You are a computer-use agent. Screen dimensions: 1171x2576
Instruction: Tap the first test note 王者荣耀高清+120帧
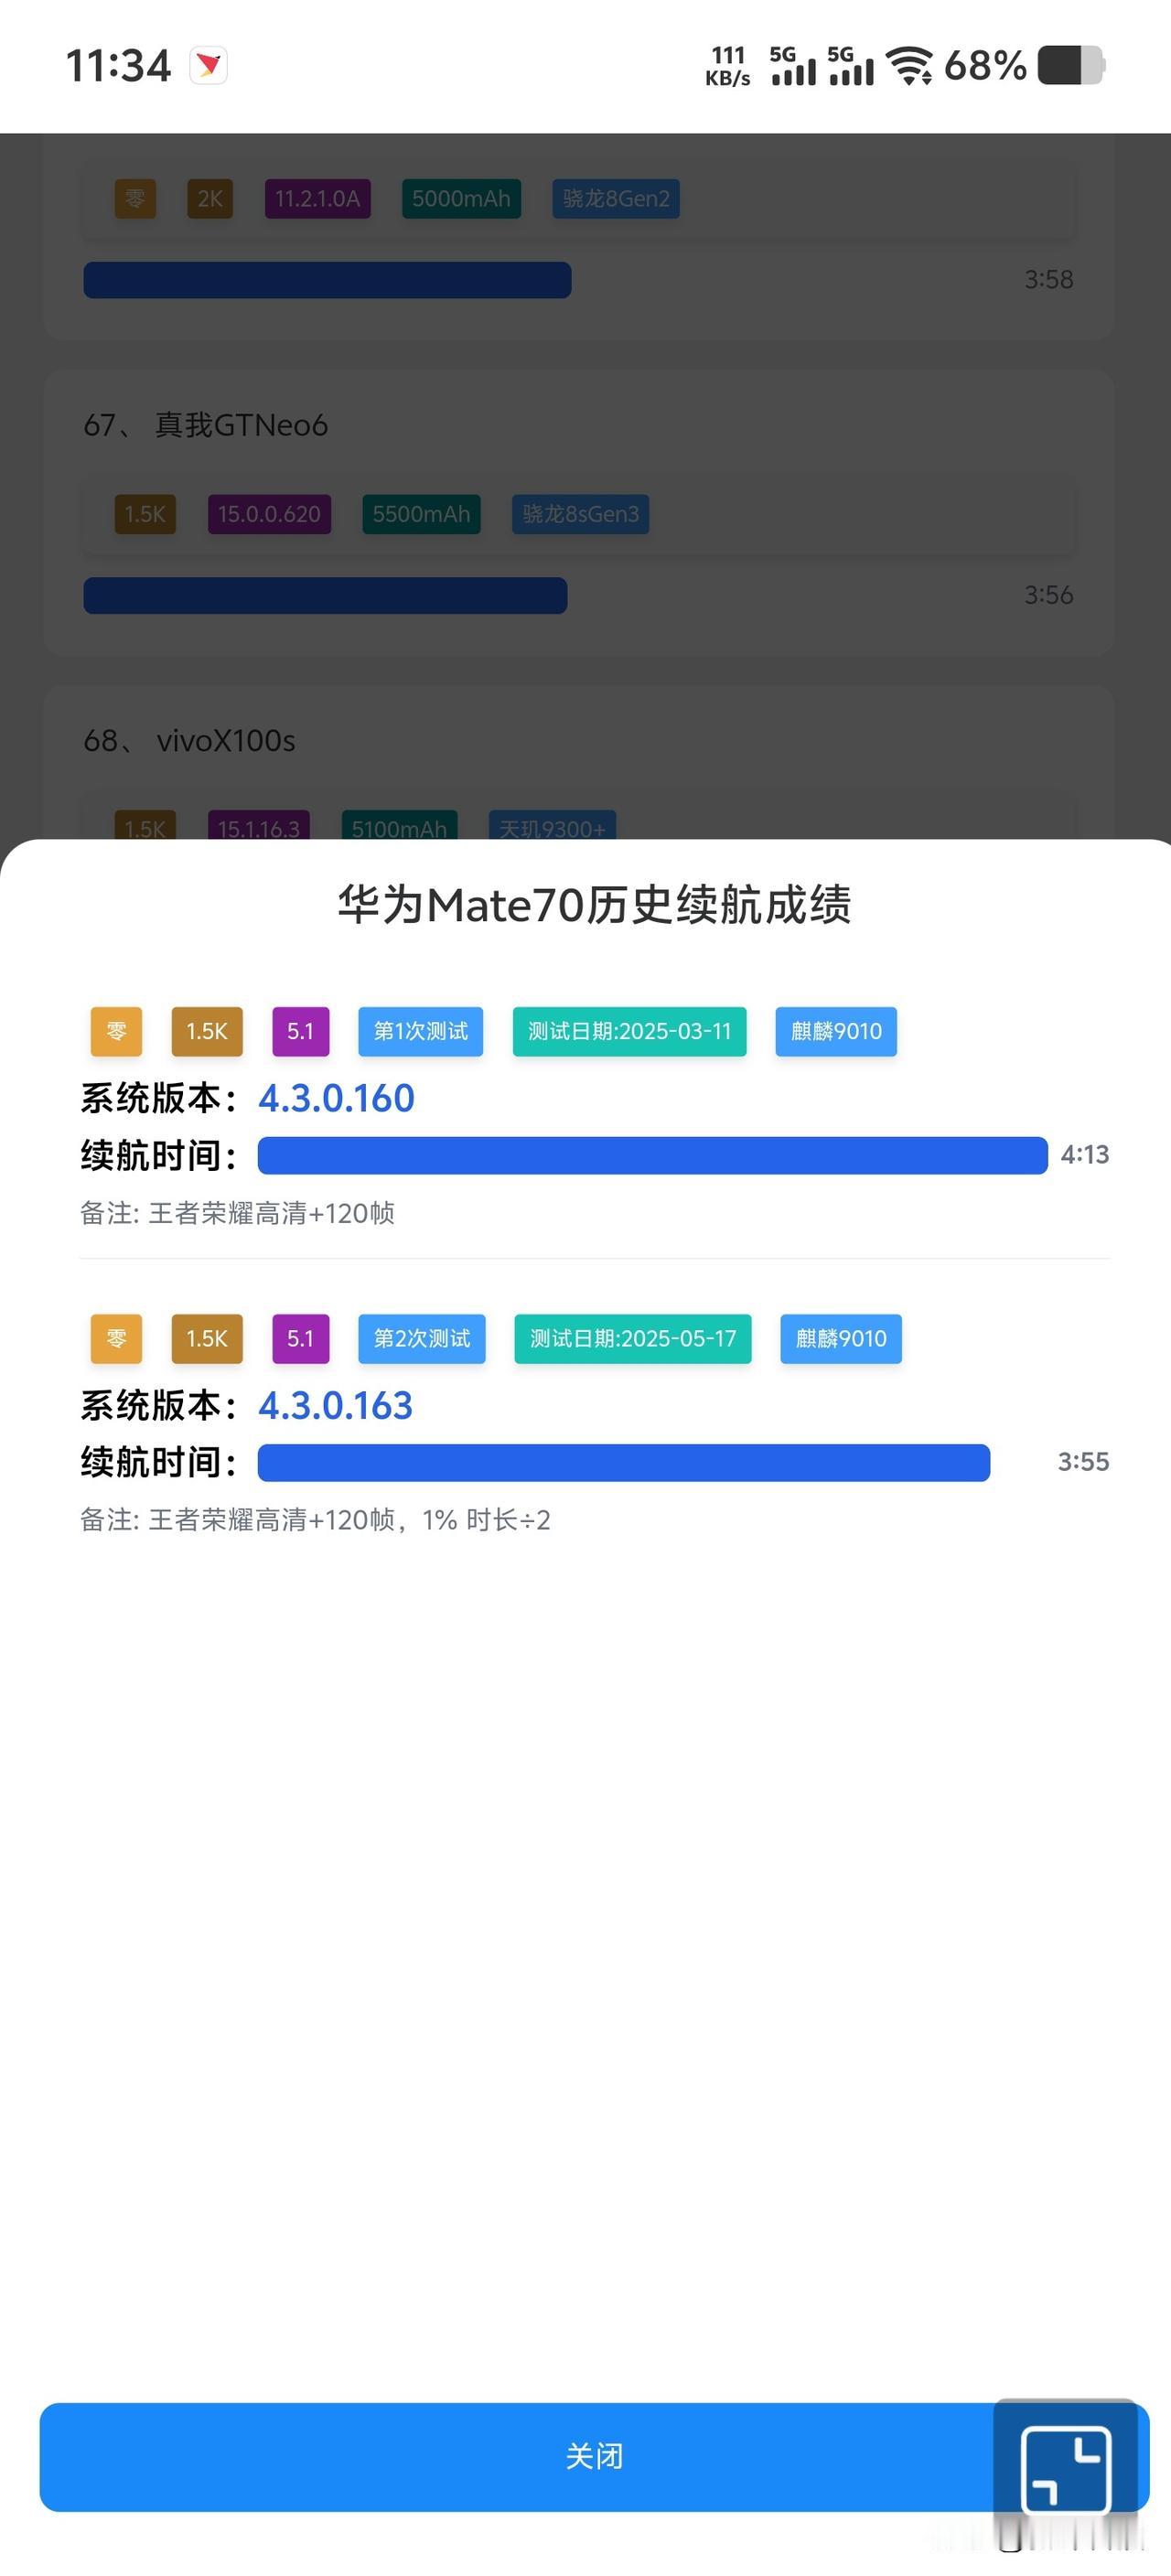pos(237,1213)
